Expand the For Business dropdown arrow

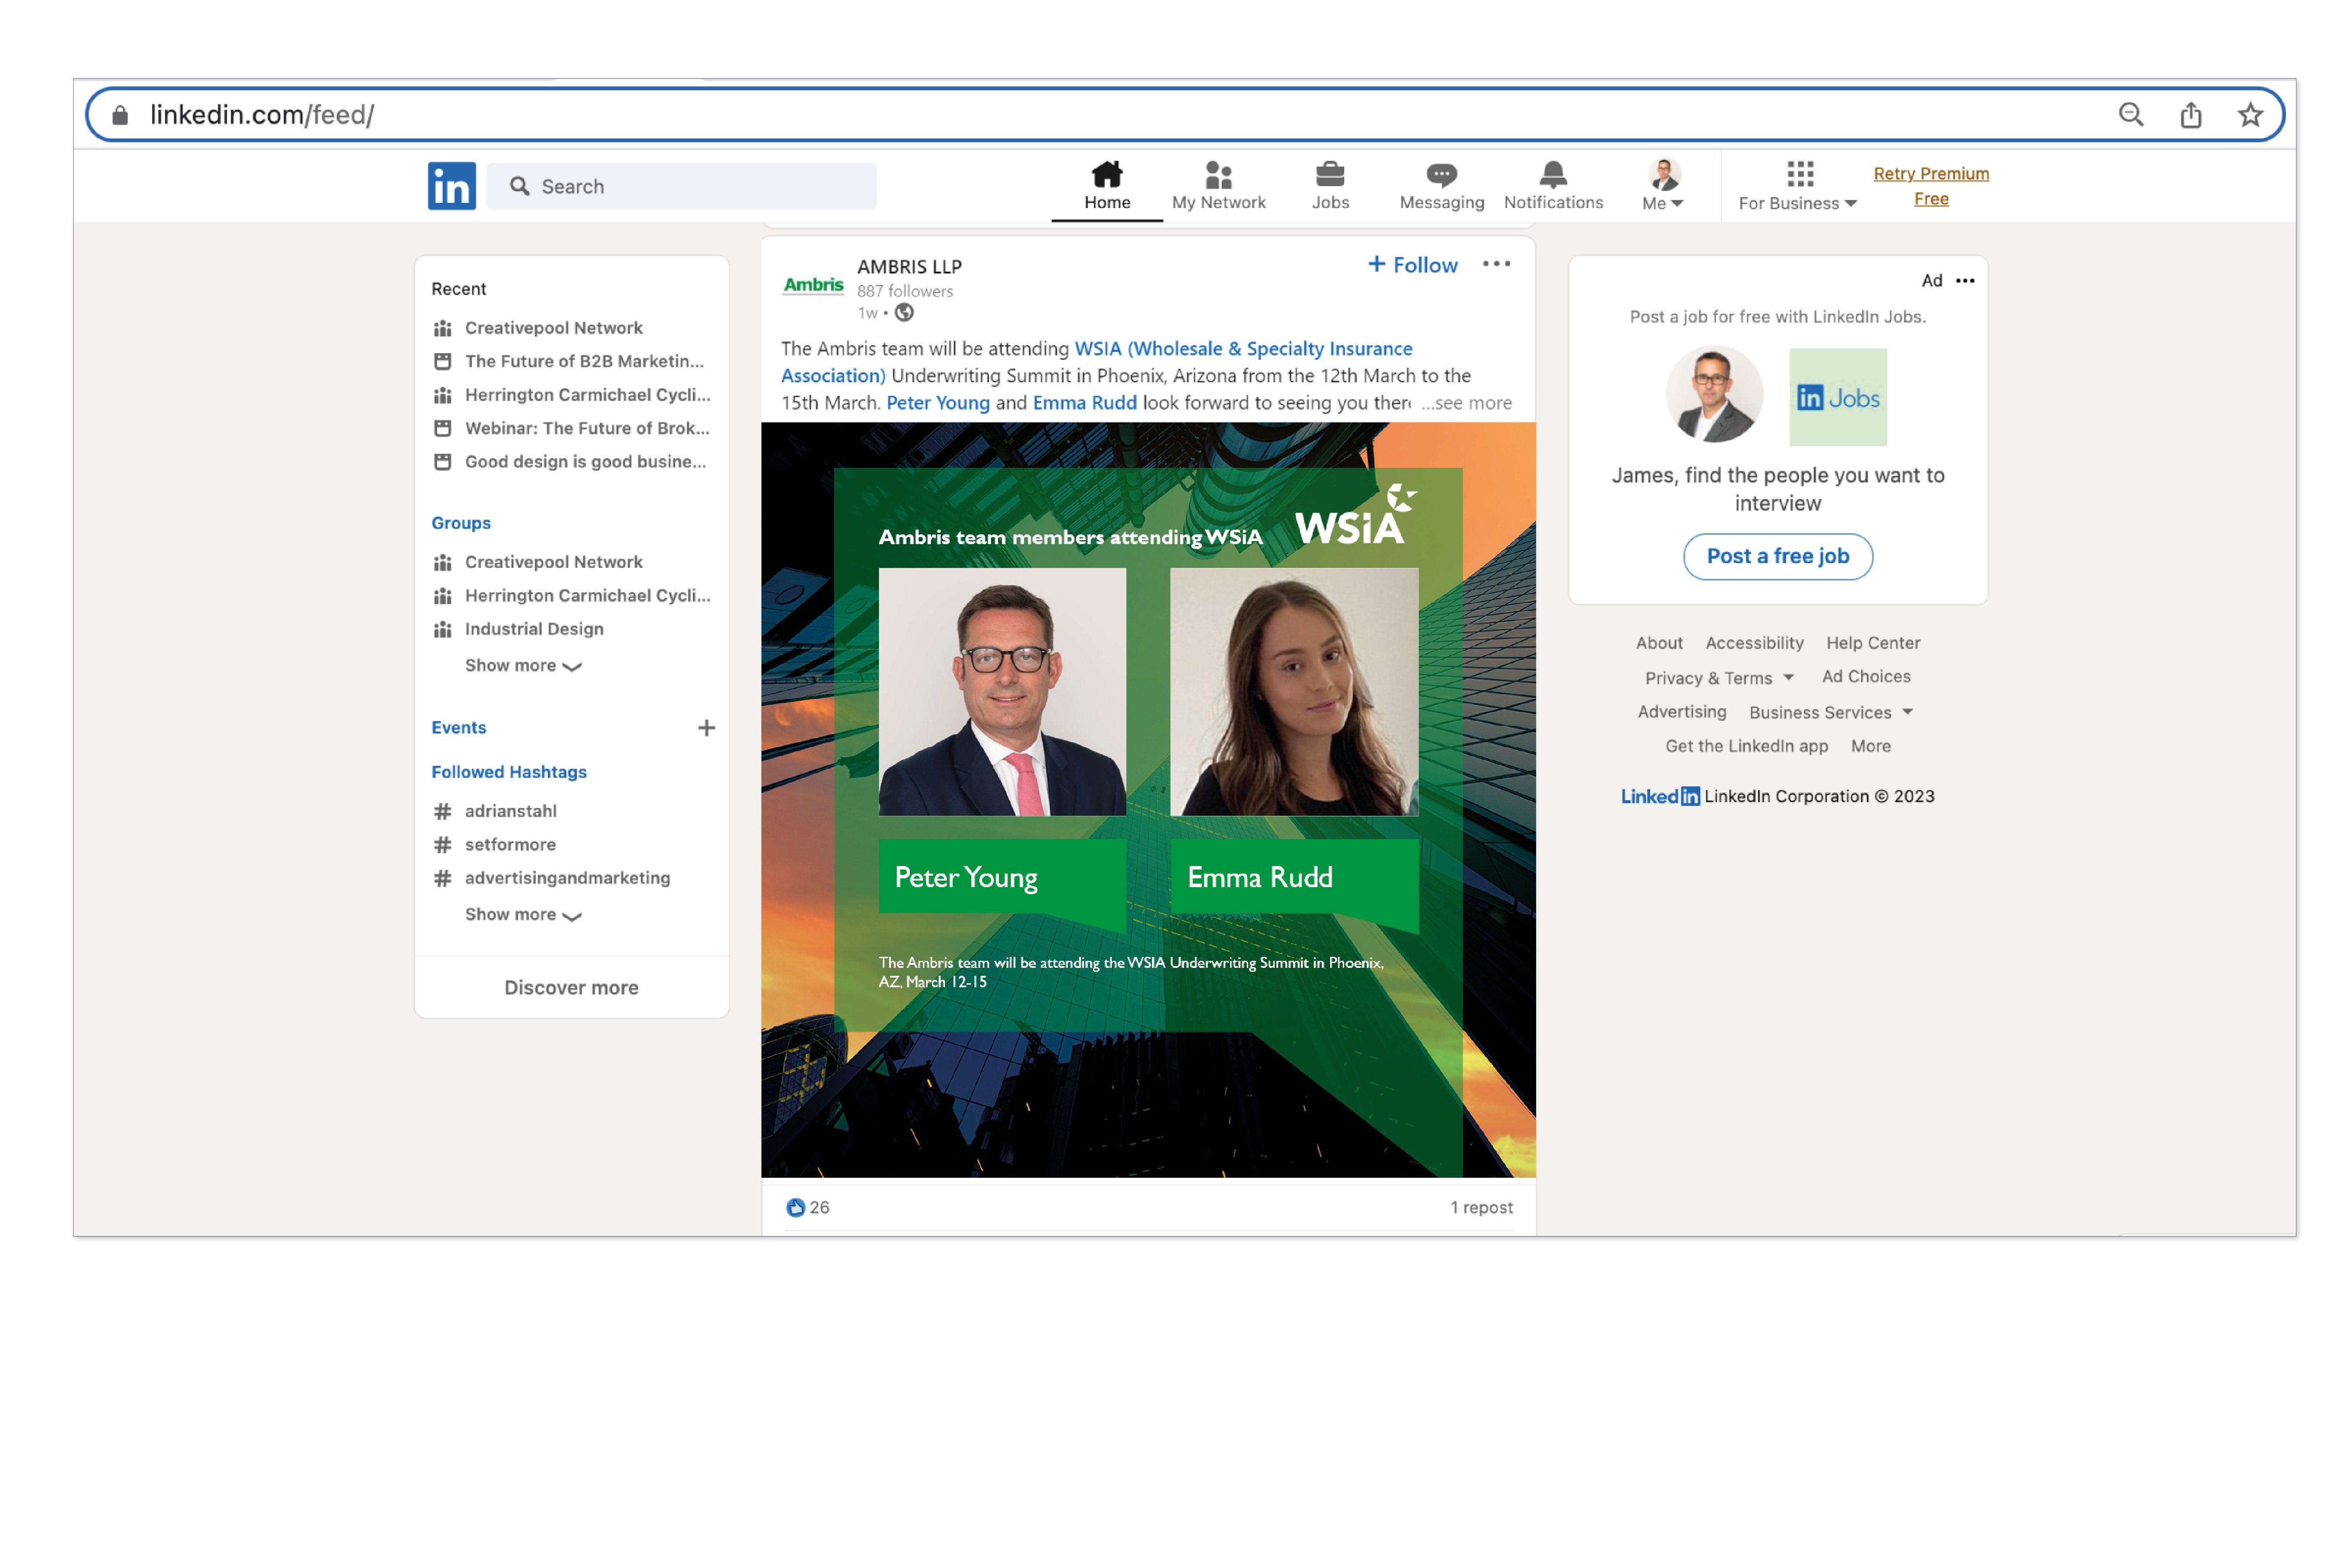click(x=1851, y=204)
